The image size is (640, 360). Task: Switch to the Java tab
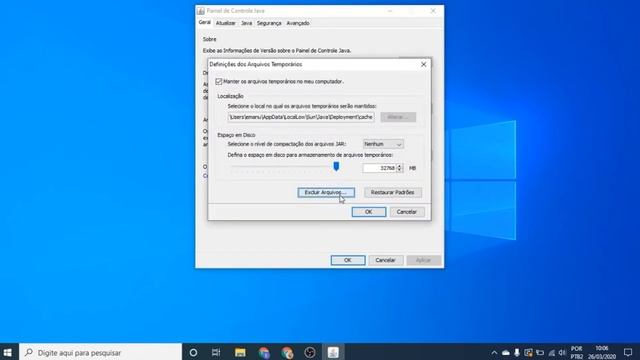(247, 23)
